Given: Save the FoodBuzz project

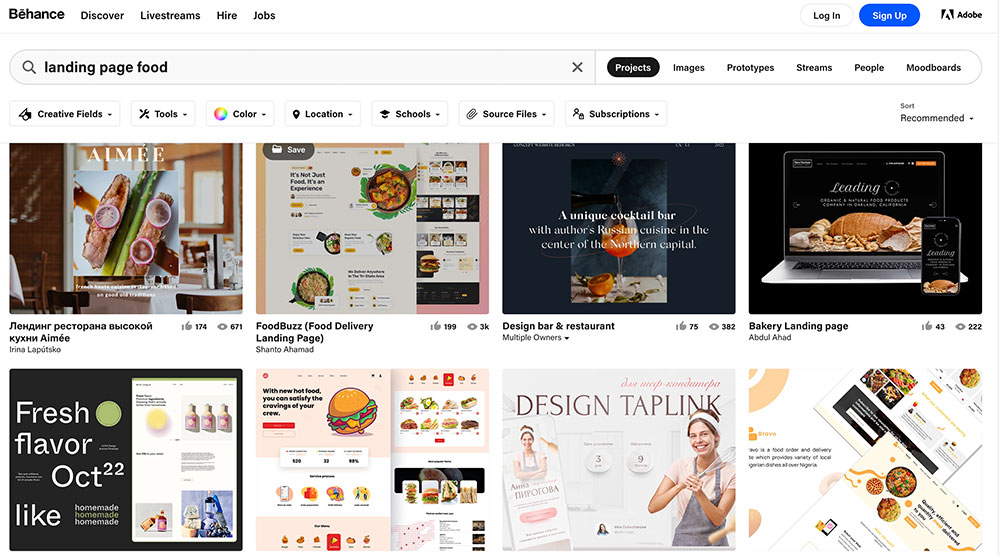Looking at the screenshot, I should 288,150.
